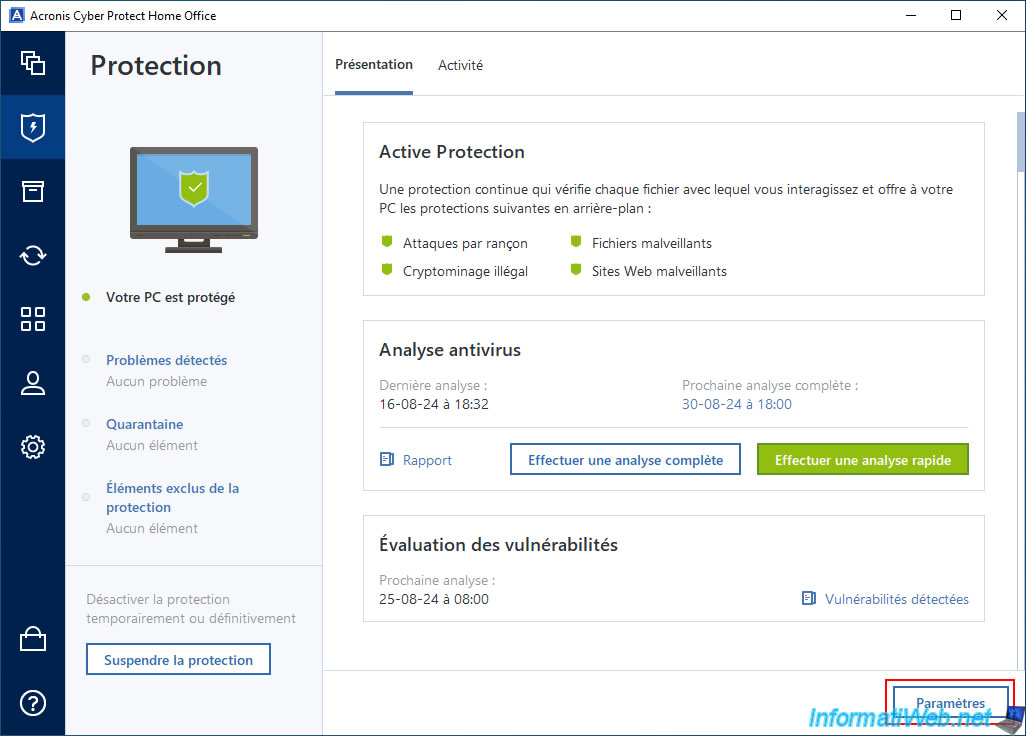
Task: Open the Paramètres button
Action: pos(950,703)
